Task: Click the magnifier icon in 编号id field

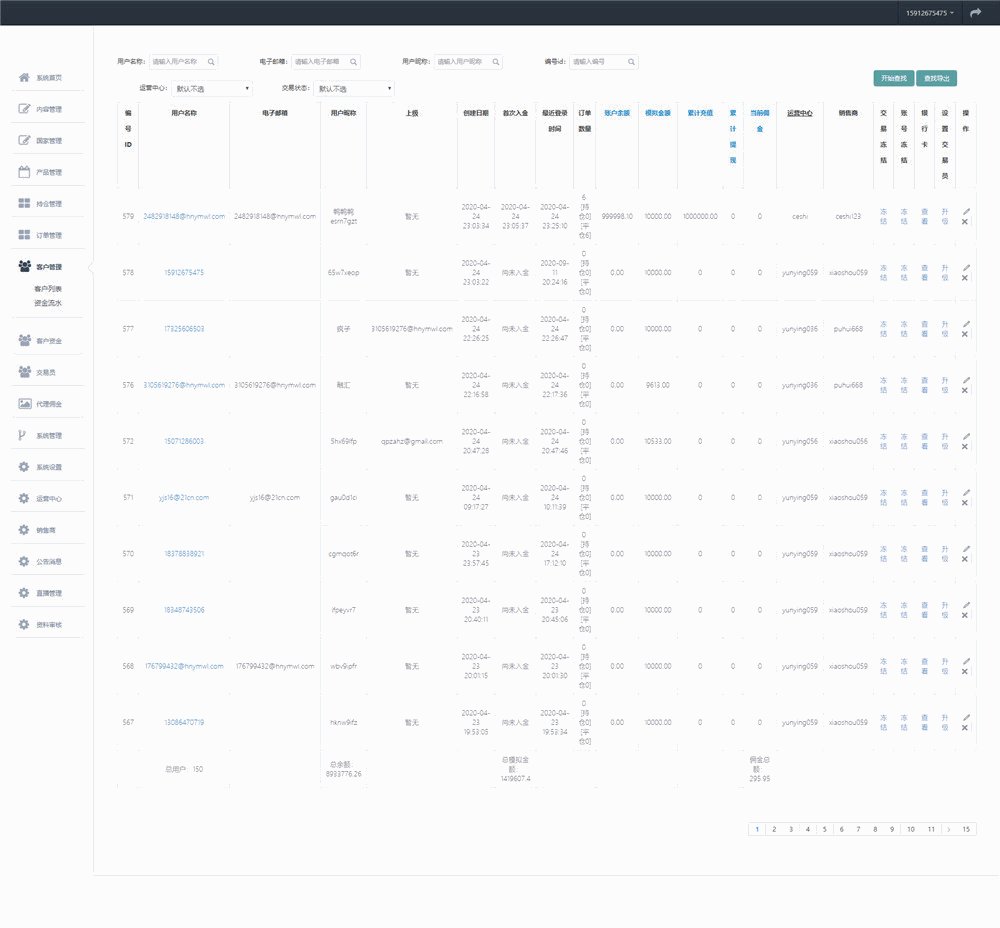Action: pyautogui.click(x=631, y=62)
